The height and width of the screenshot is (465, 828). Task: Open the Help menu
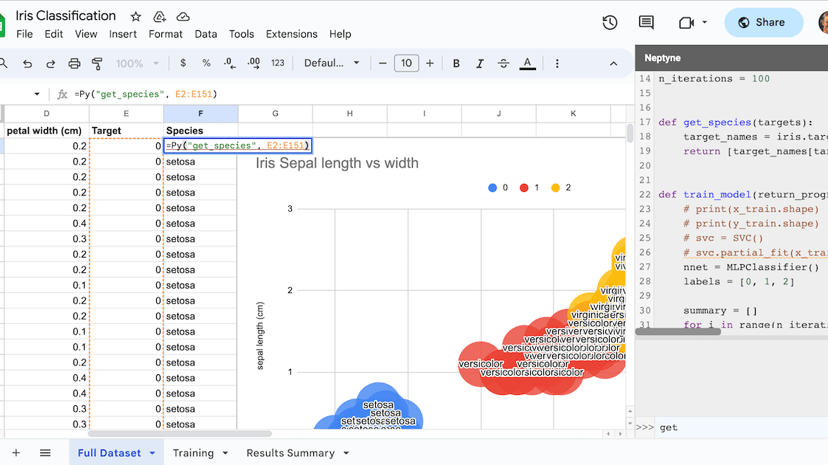(340, 34)
